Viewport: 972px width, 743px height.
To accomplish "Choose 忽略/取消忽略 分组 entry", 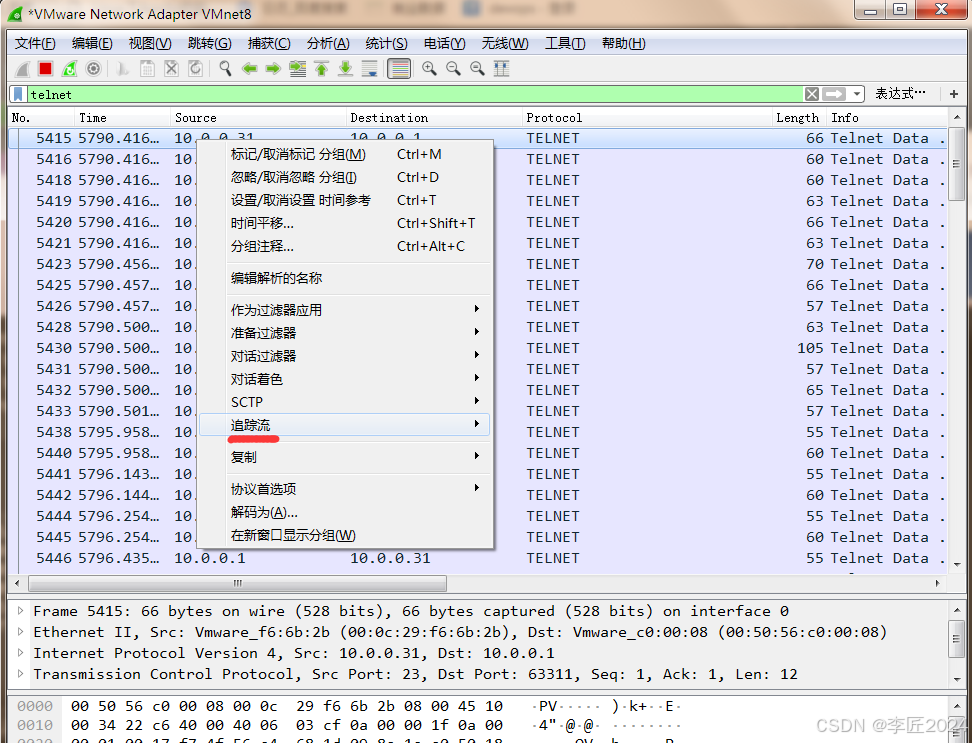I will tap(345, 177).
